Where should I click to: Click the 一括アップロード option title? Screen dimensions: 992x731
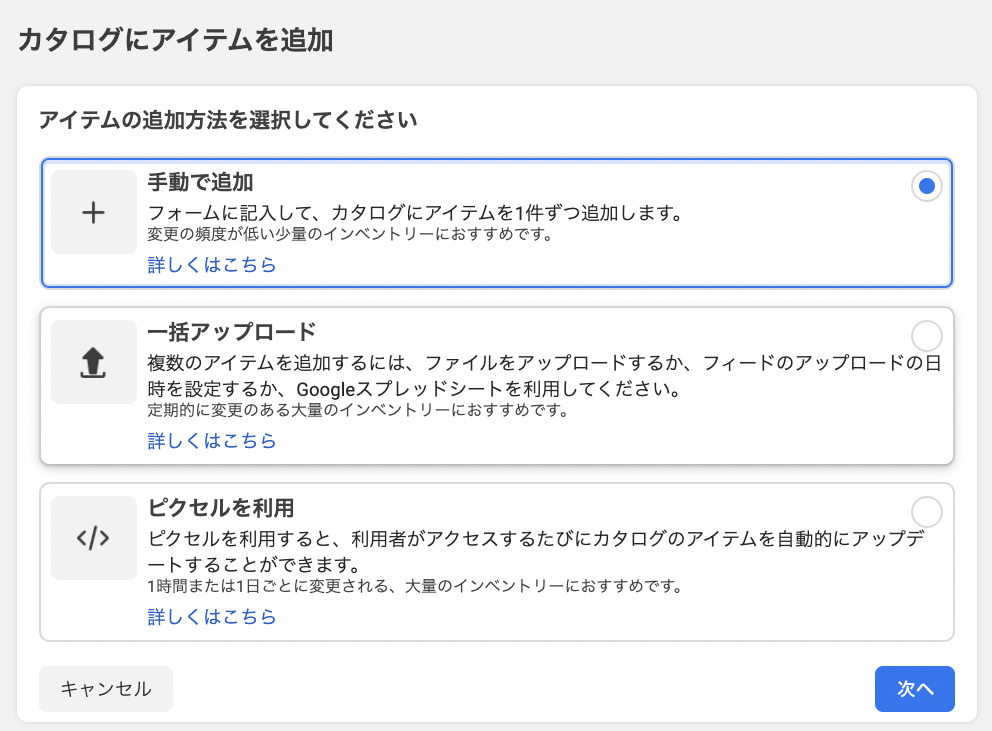(231, 332)
